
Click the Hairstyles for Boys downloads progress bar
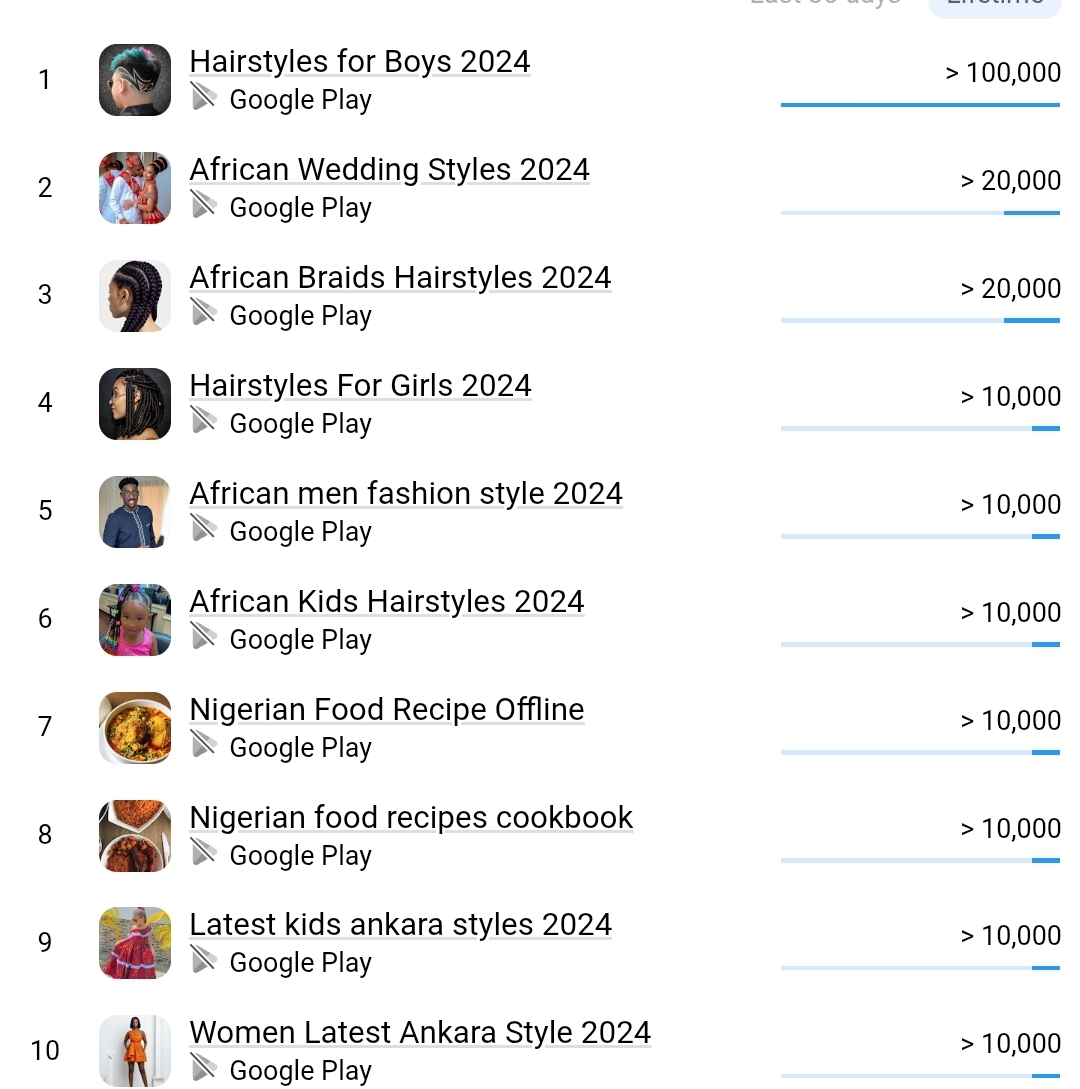tap(920, 104)
